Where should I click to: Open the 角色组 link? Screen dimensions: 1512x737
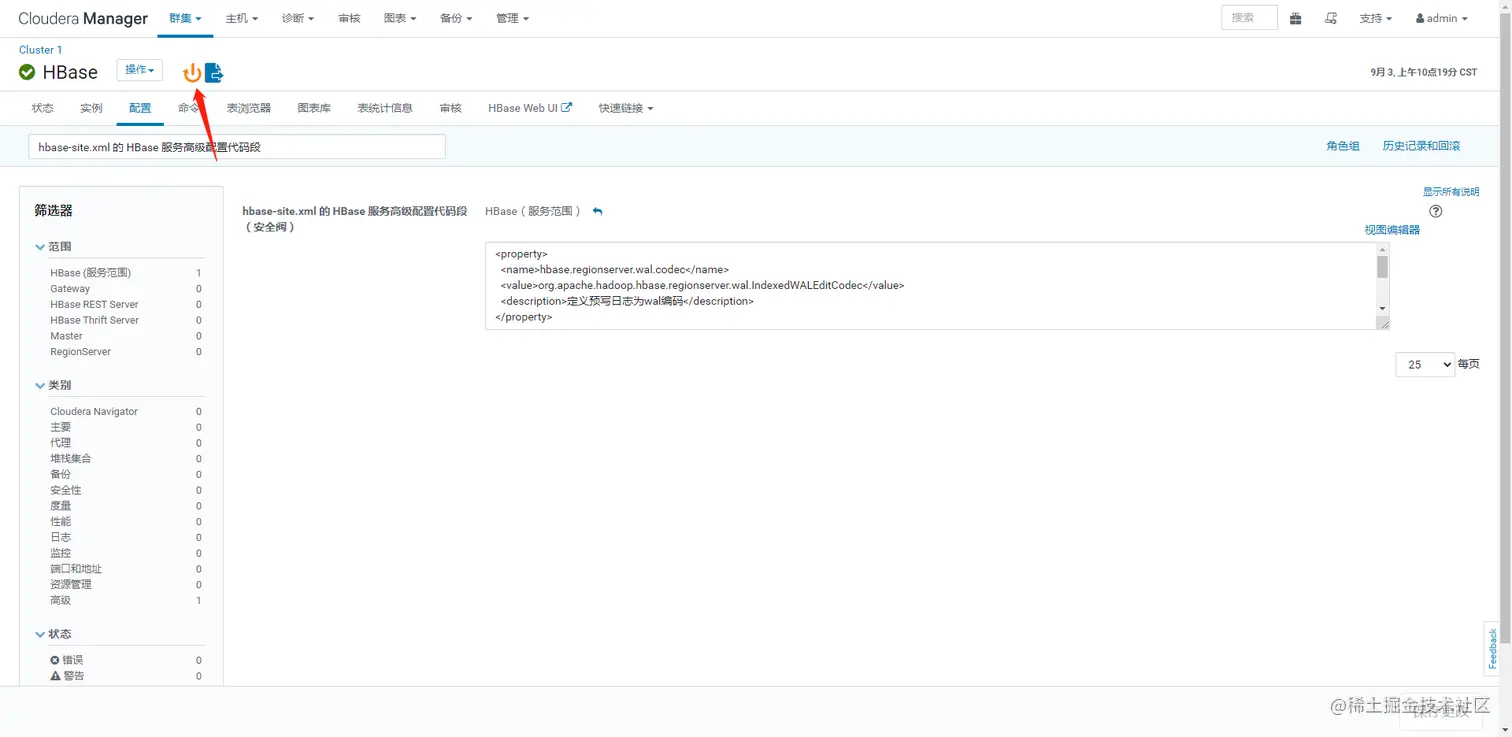(1343, 146)
